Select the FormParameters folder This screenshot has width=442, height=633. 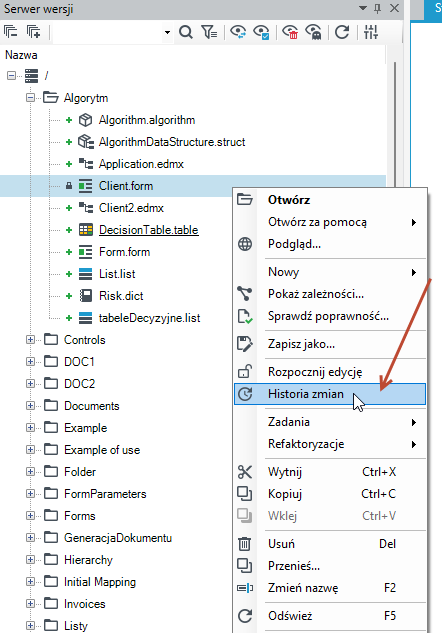click(105, 494)
